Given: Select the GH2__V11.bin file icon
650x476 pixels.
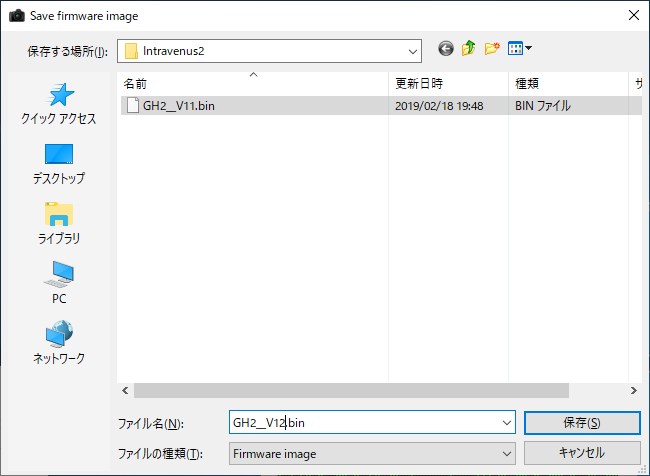Looking at the screenshot, I should 133,106.
